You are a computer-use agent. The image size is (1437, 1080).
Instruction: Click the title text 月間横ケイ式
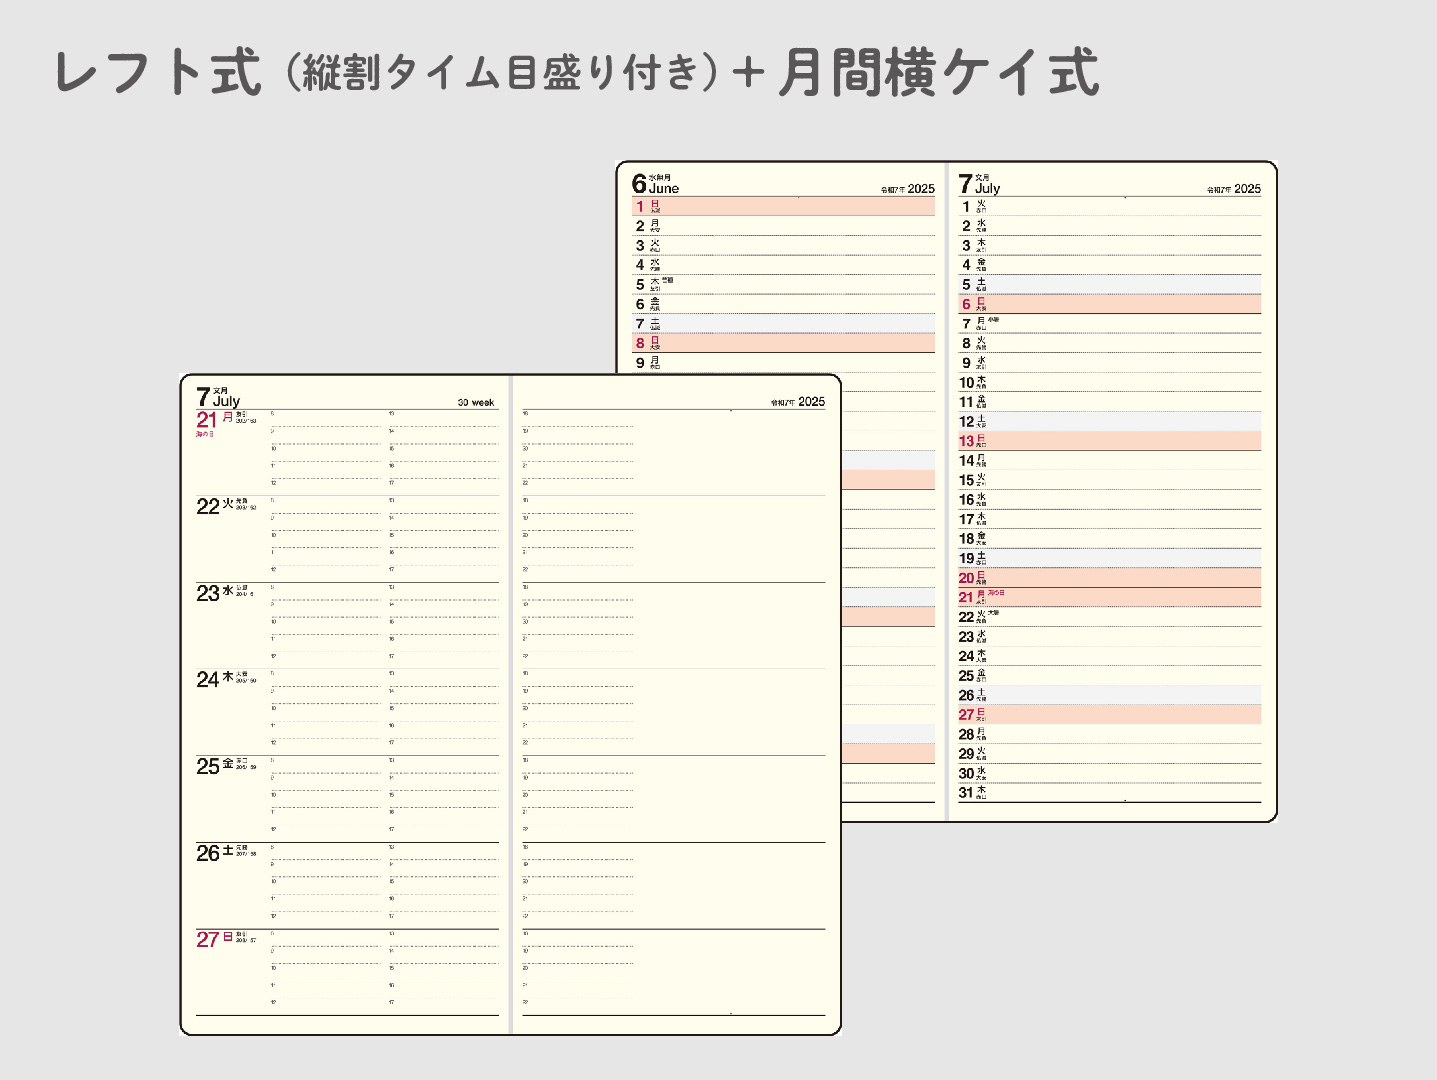938,73
